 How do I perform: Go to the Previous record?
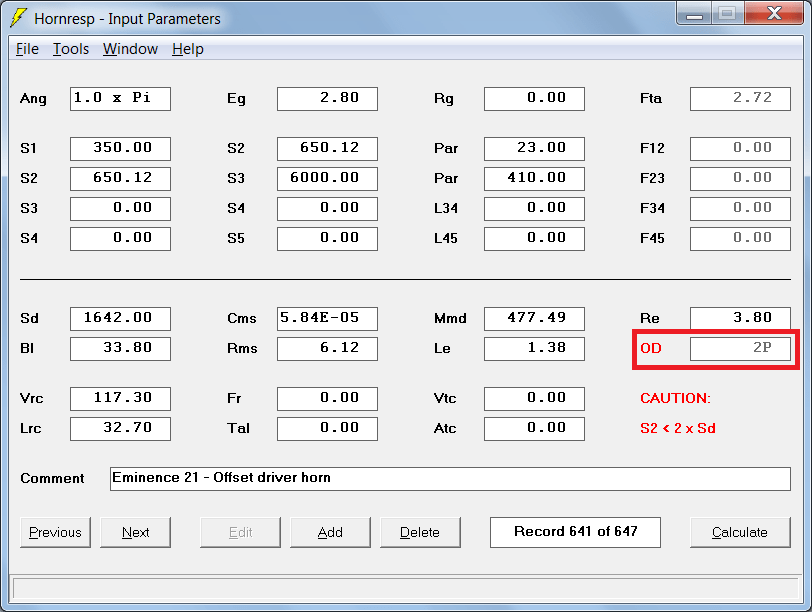pos(55,532)
